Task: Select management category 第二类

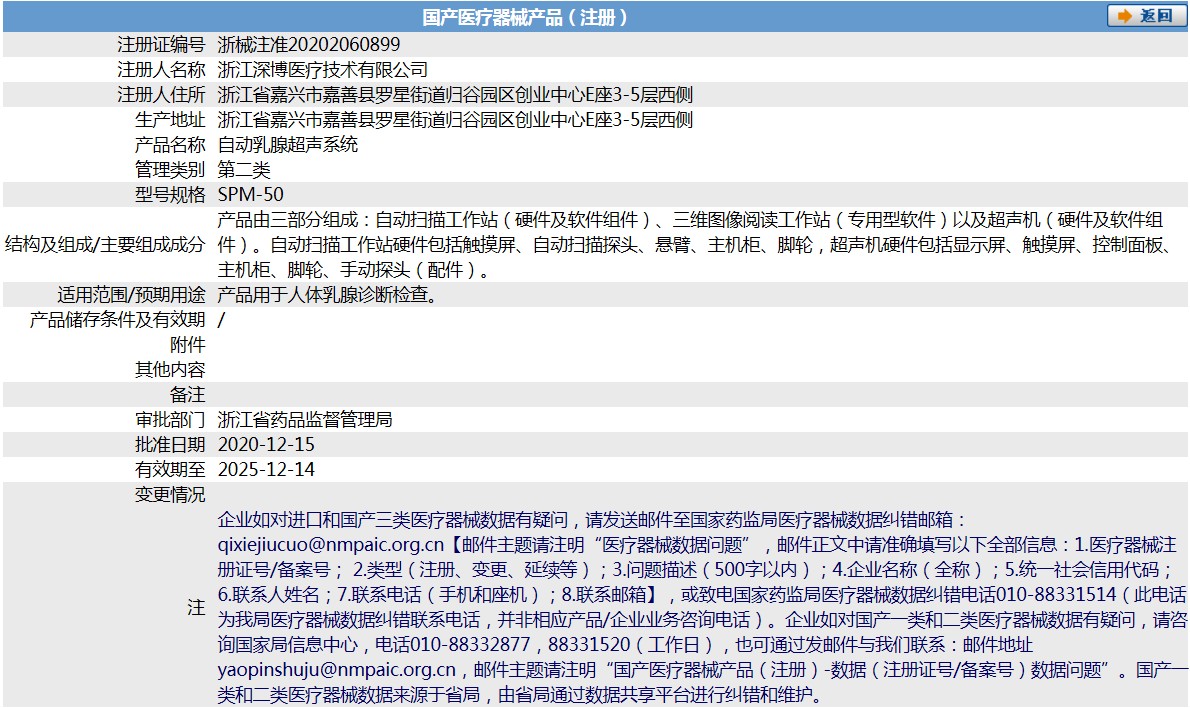Action: (244, 170)
